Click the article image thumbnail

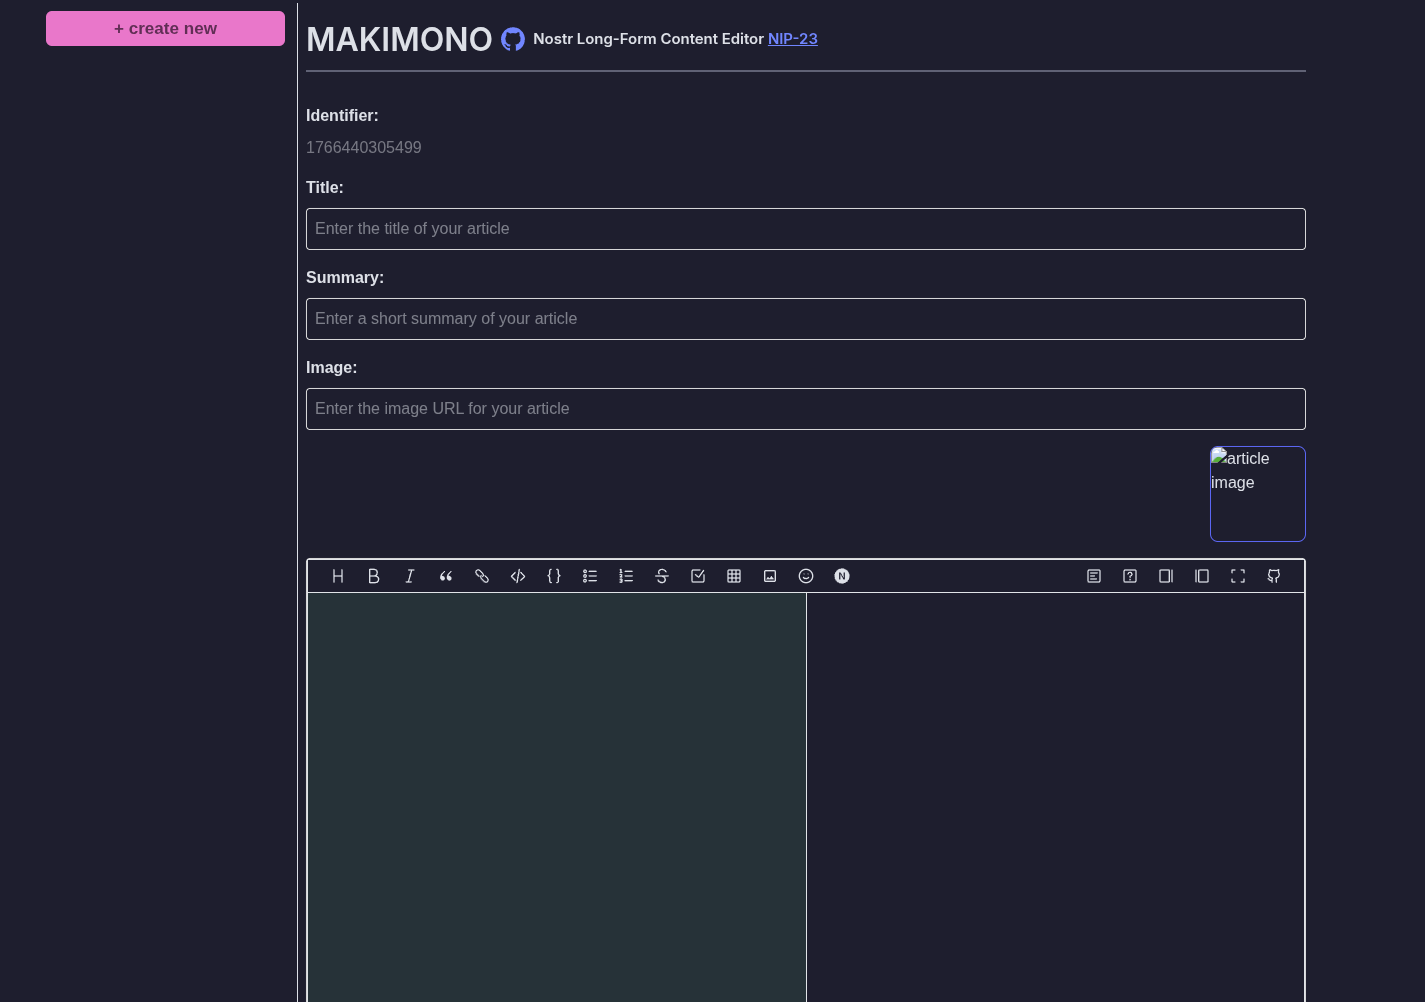click(x=1257, y=494)
